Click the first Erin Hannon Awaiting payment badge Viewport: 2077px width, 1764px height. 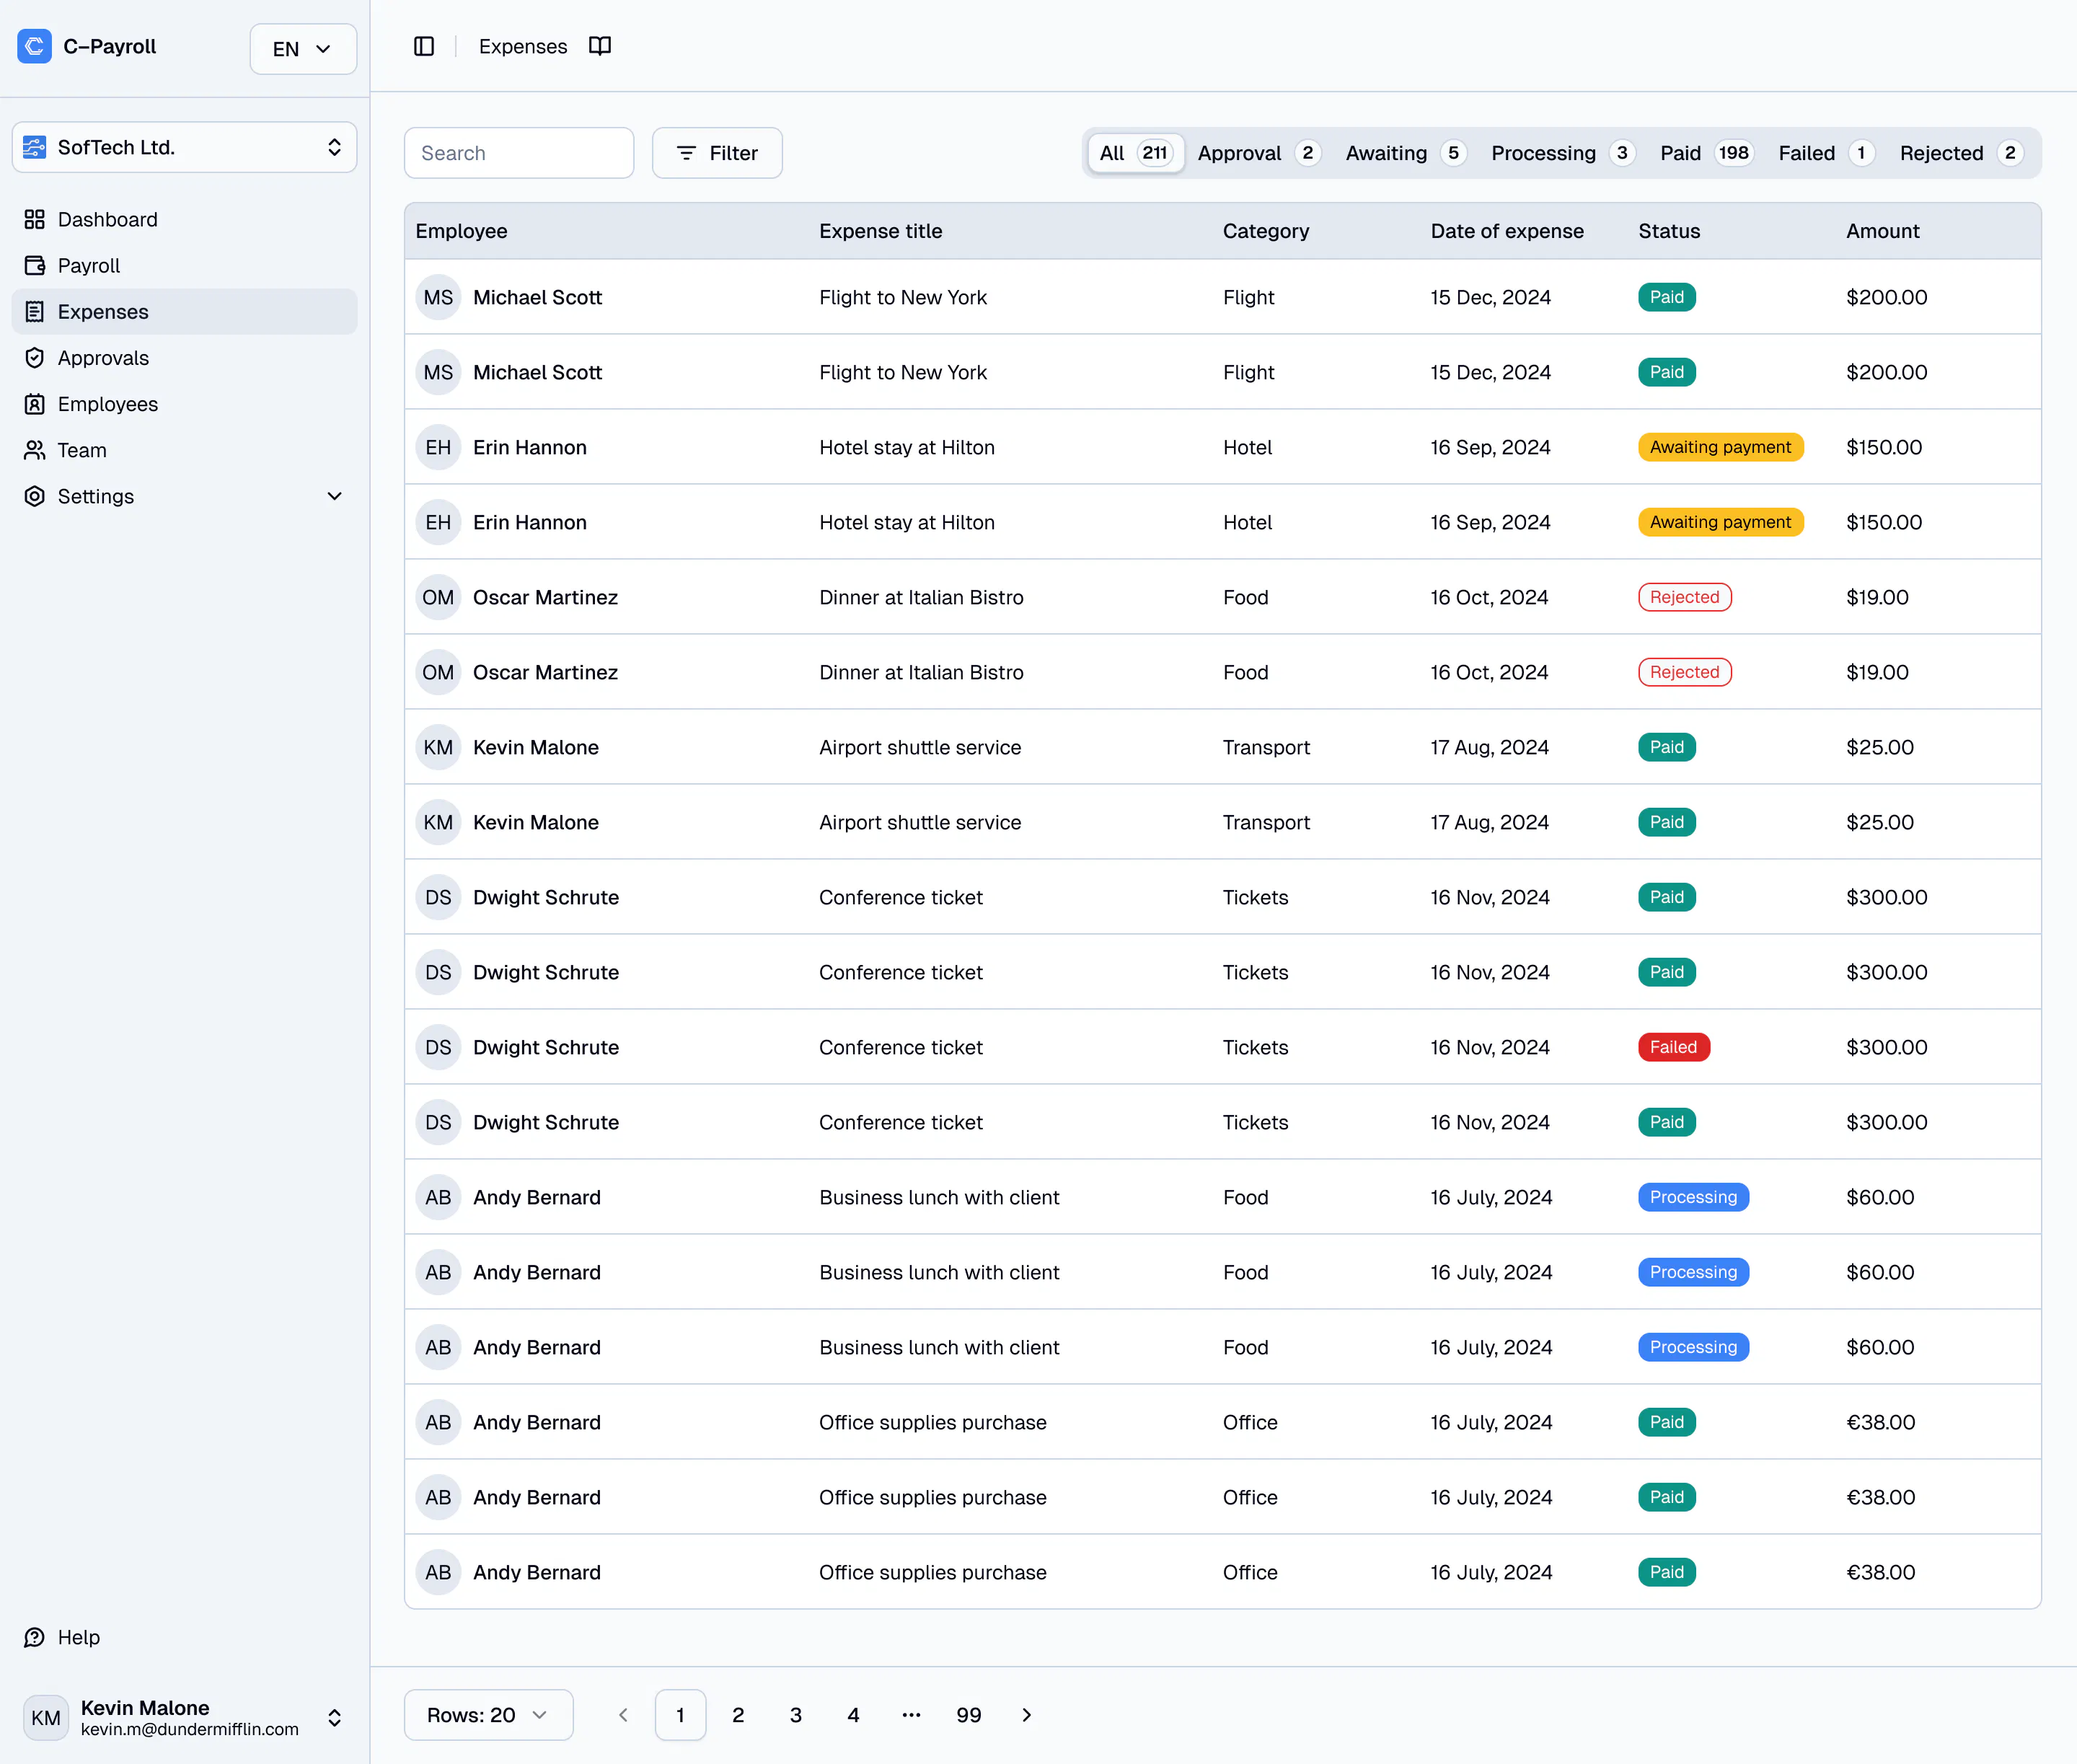point(1720,447)
